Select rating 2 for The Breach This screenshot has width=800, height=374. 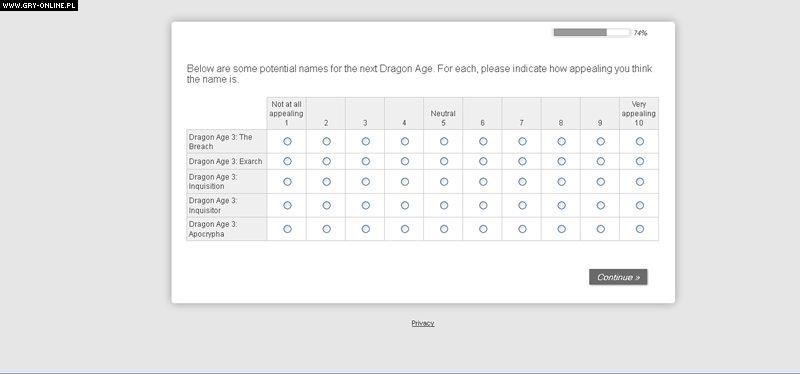pyautogui.click(x=327, y=141)
